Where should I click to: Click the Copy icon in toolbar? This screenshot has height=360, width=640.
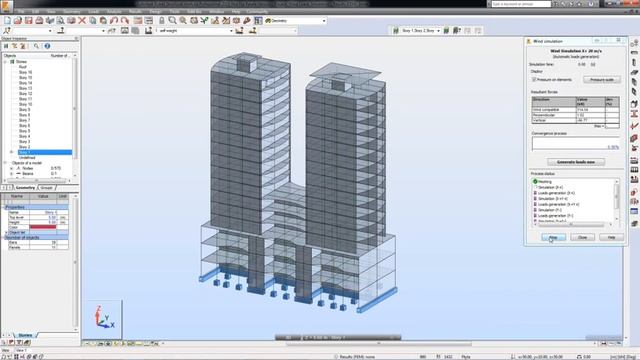[93, 20]
